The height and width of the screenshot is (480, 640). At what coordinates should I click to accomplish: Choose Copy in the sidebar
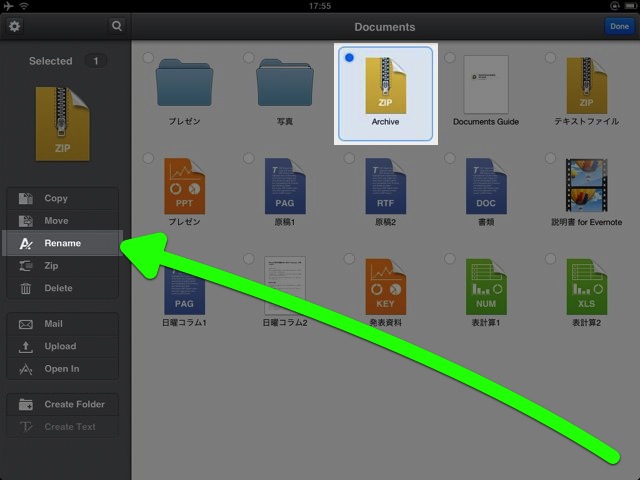click(x=62, y=198)
